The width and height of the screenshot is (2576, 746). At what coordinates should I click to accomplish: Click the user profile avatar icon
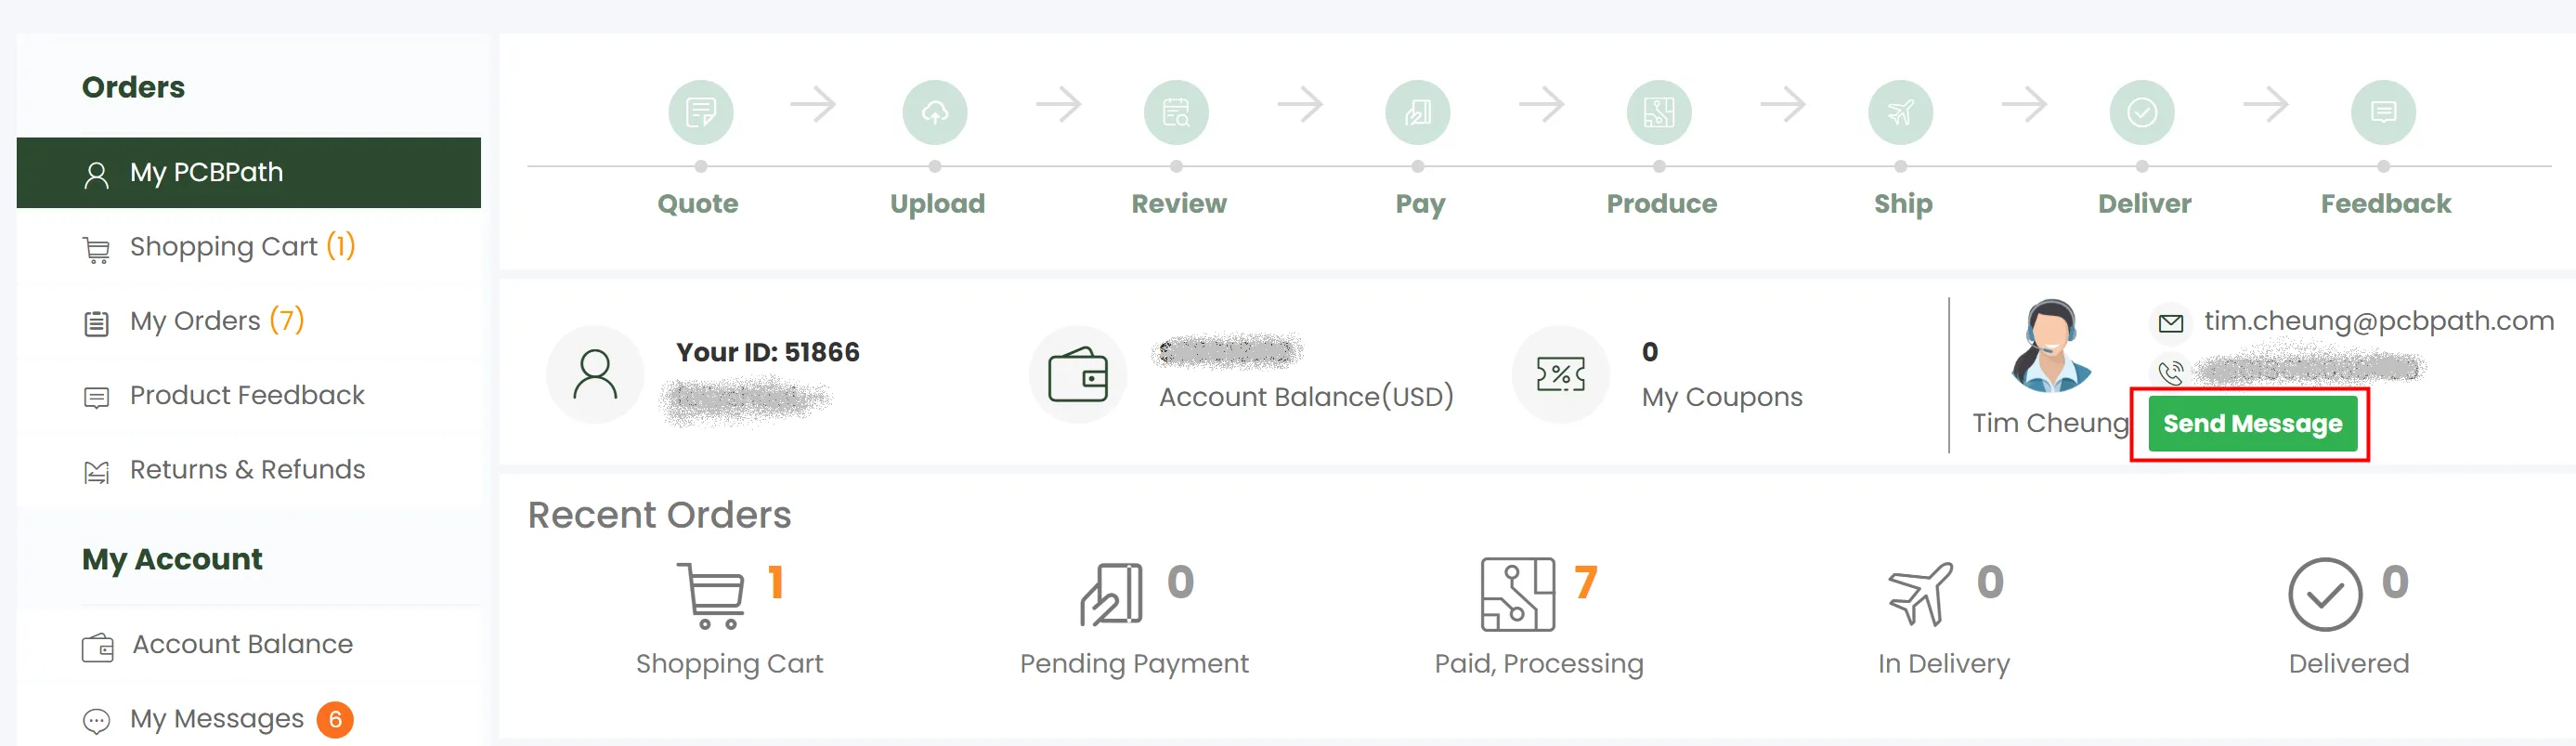[595, 375]
